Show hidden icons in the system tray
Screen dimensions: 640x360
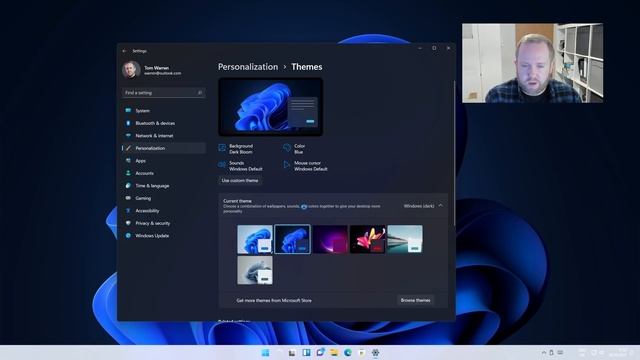pos(544,353)
